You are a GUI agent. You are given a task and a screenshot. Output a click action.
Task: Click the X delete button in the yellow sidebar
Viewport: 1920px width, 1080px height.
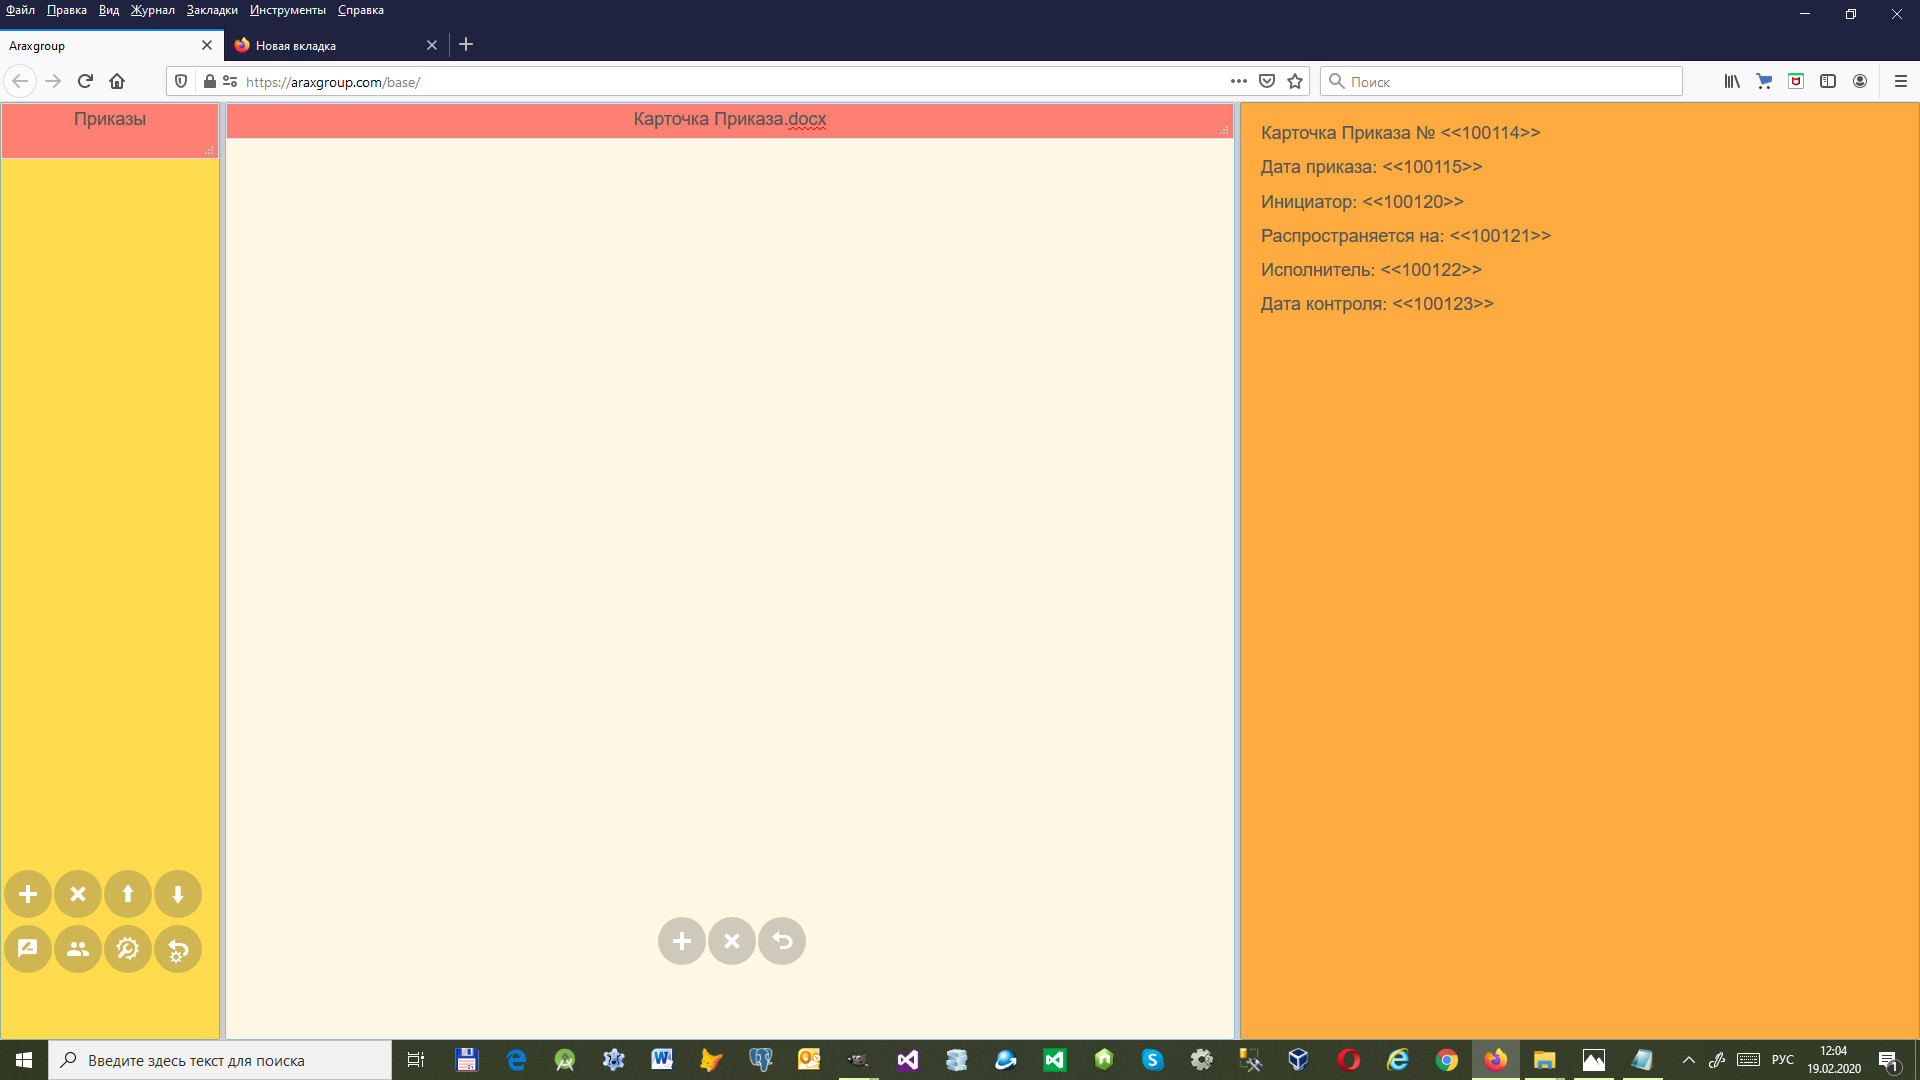pos(78,894)
